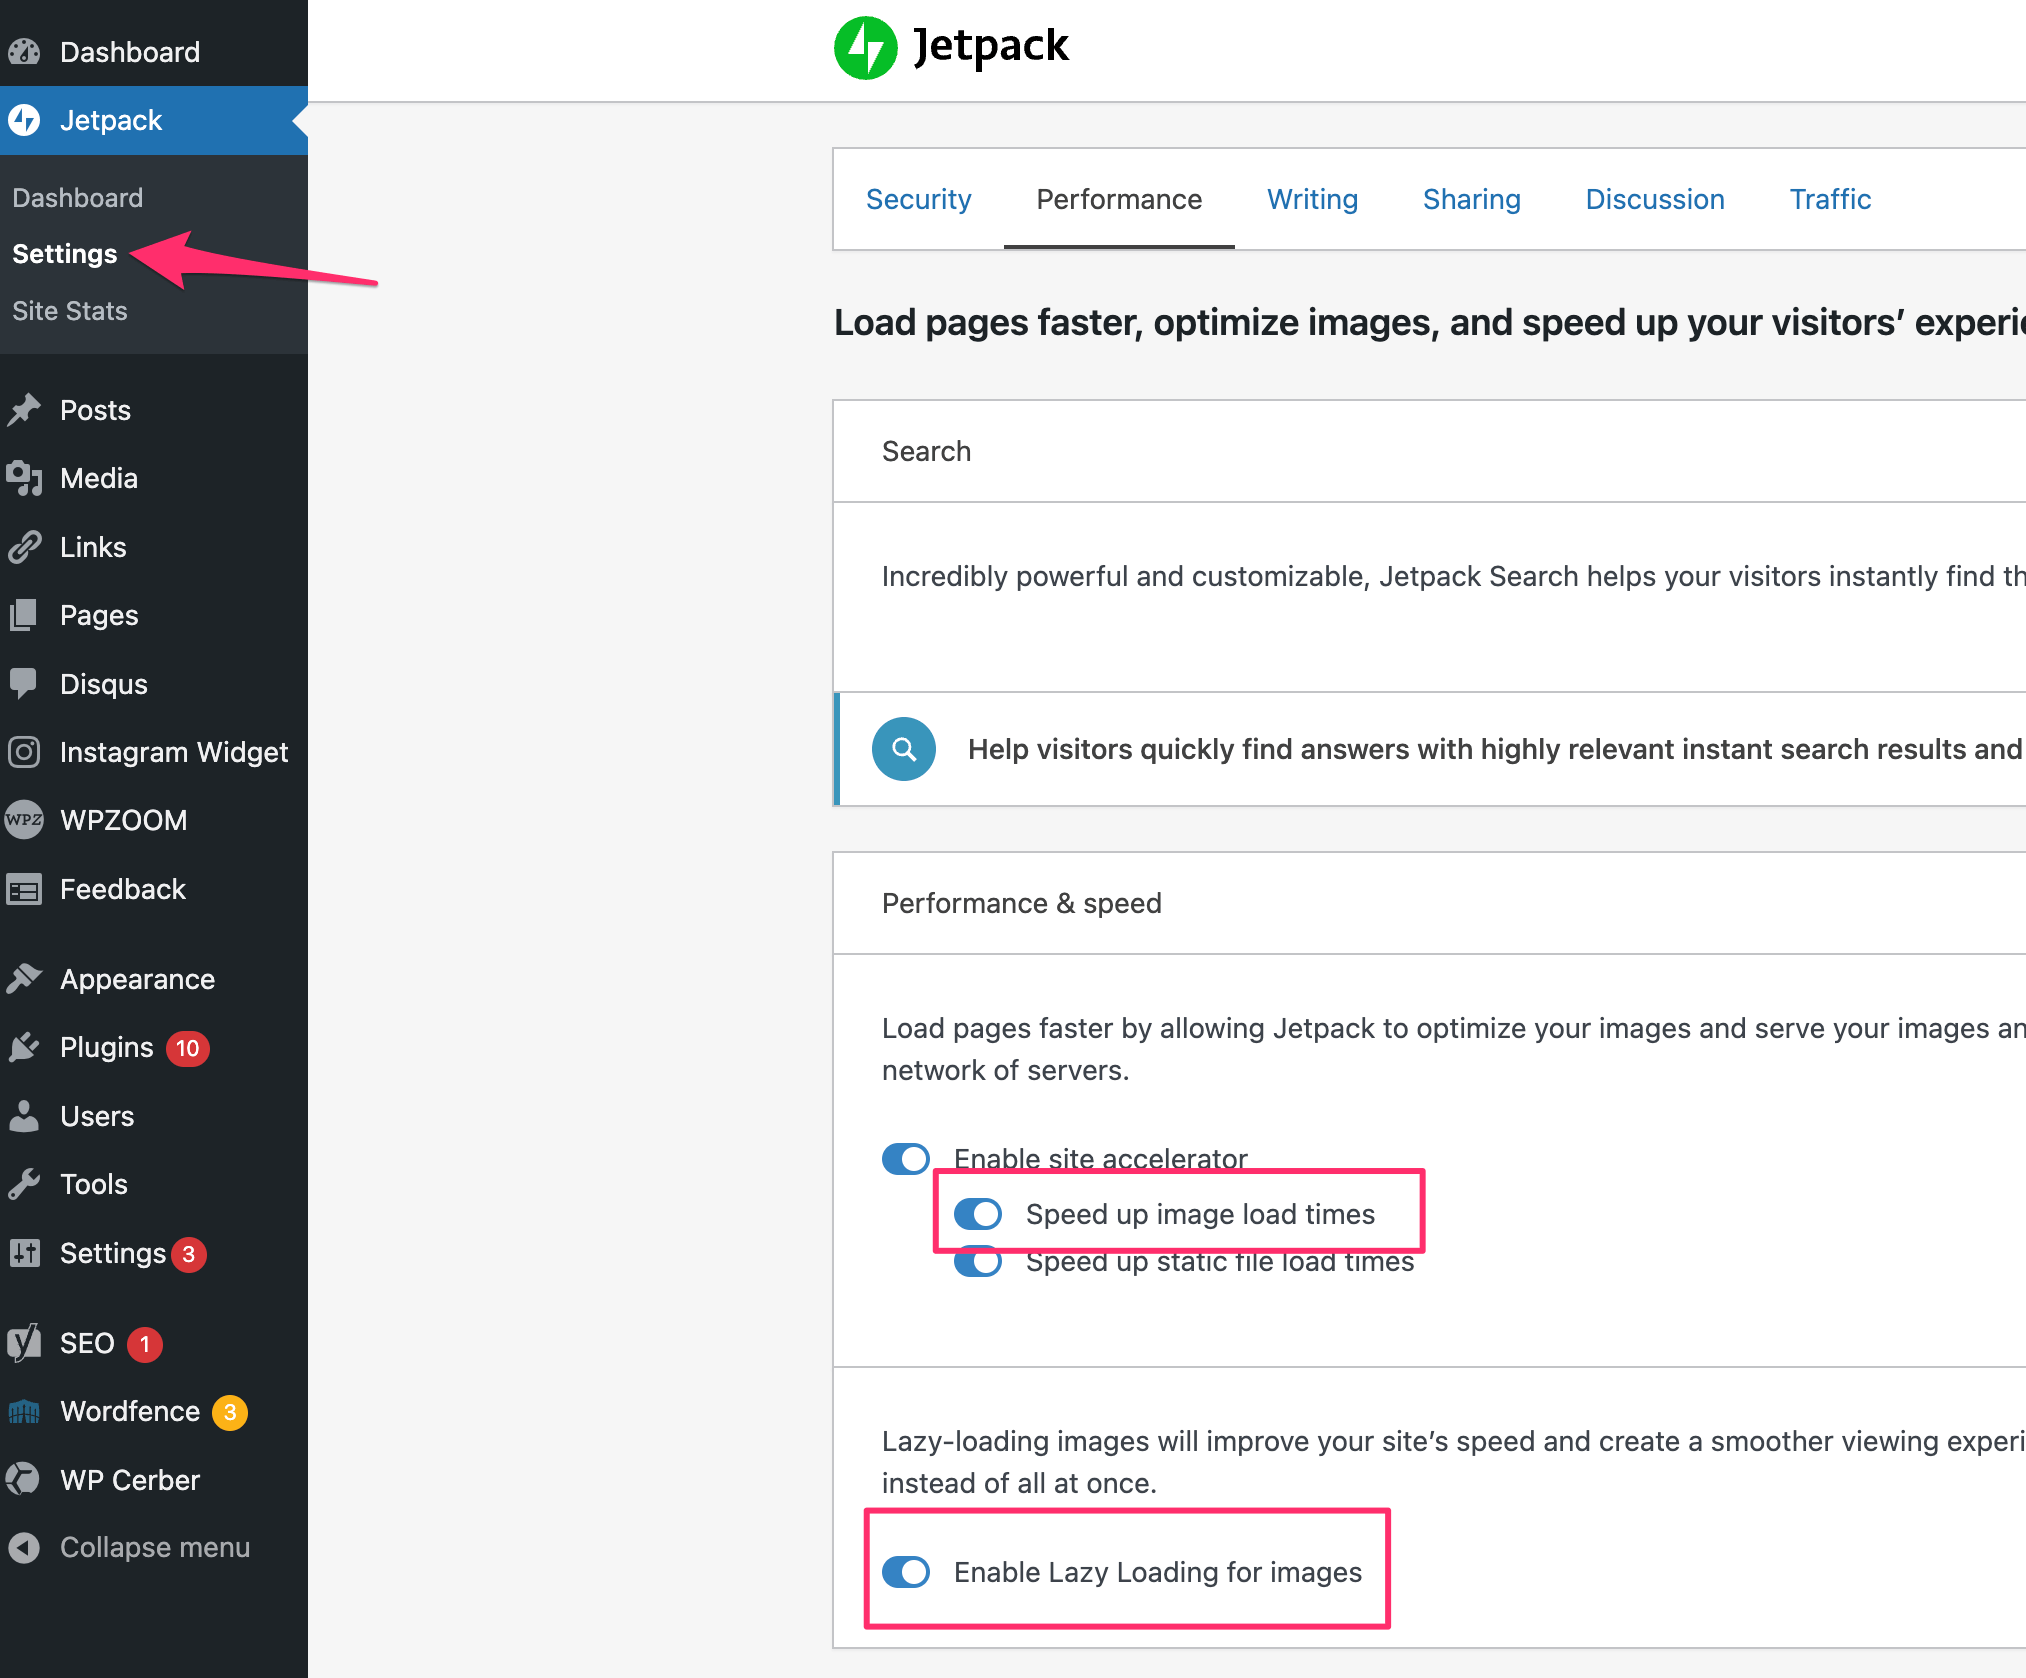Image resolution: width=2026 pixels, height=1678 pixels.
Task: Click the Search section header
Action: point(926,451)
